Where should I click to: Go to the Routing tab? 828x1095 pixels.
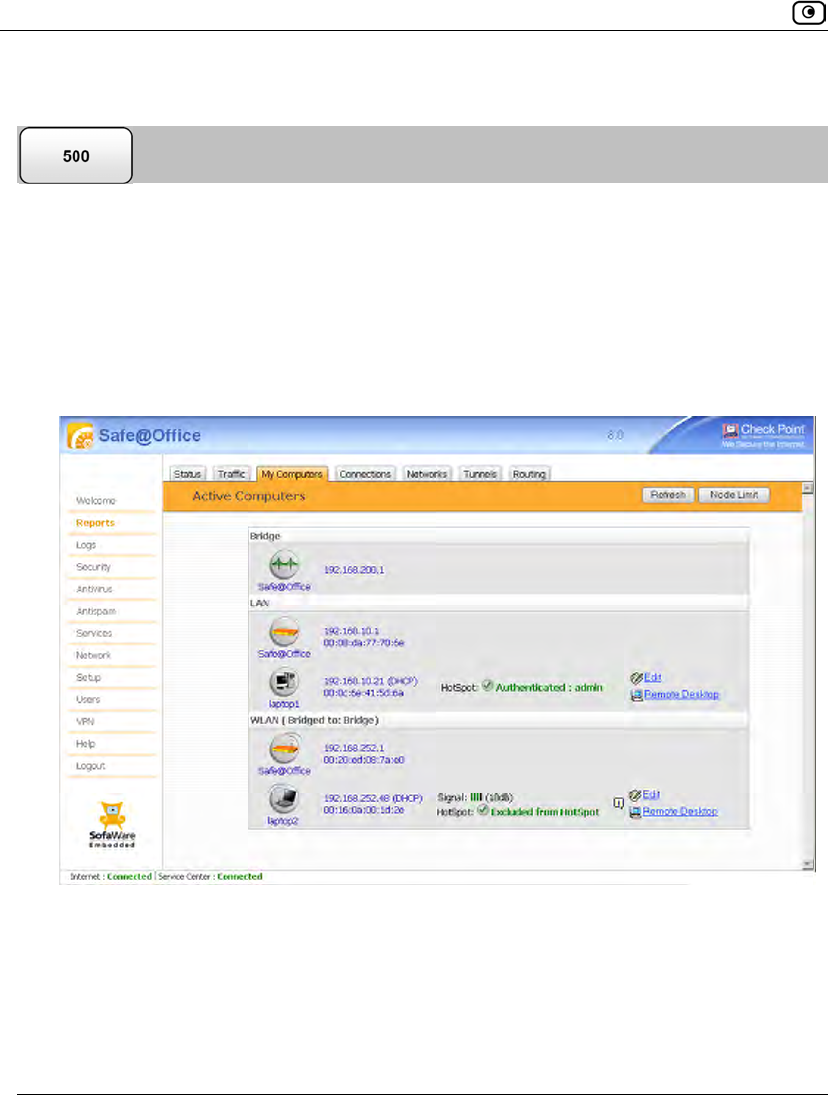coord(529,474)
